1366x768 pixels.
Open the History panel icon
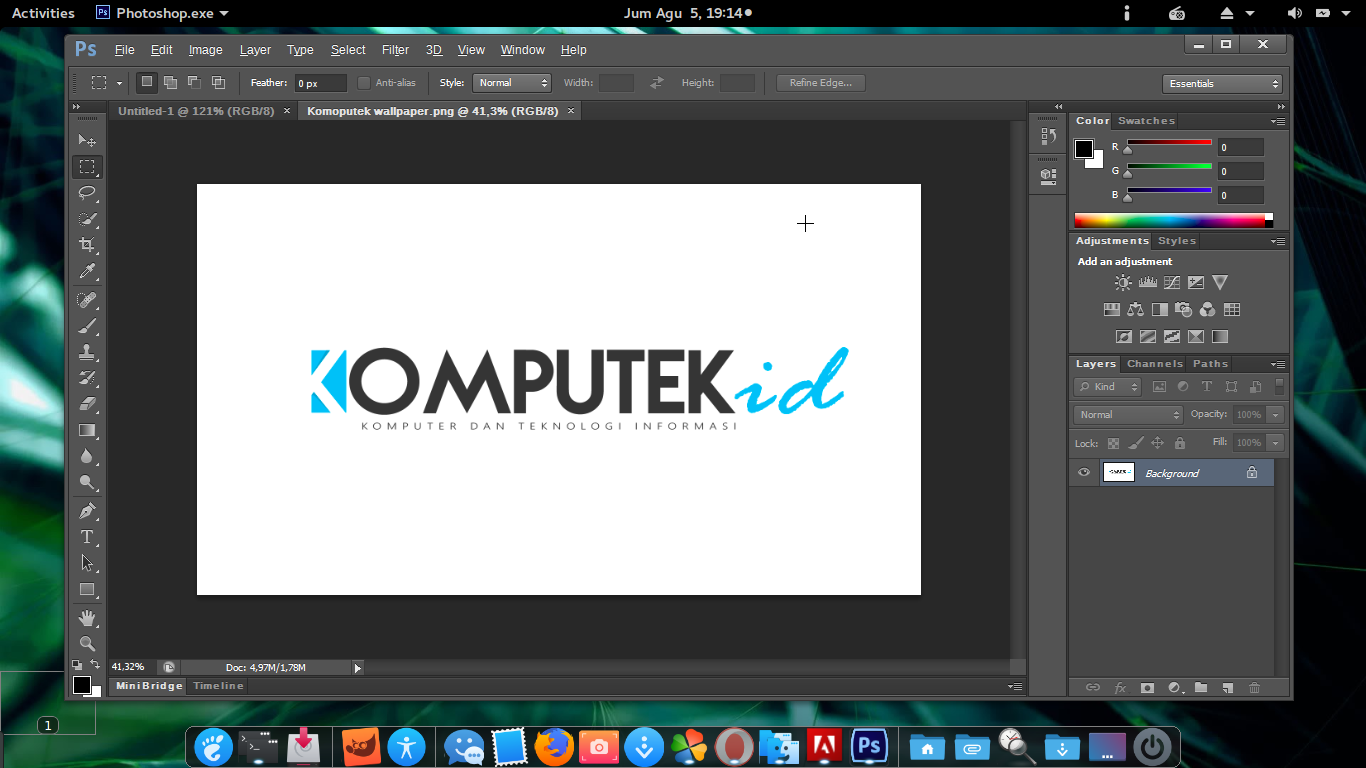[1048, 136]
